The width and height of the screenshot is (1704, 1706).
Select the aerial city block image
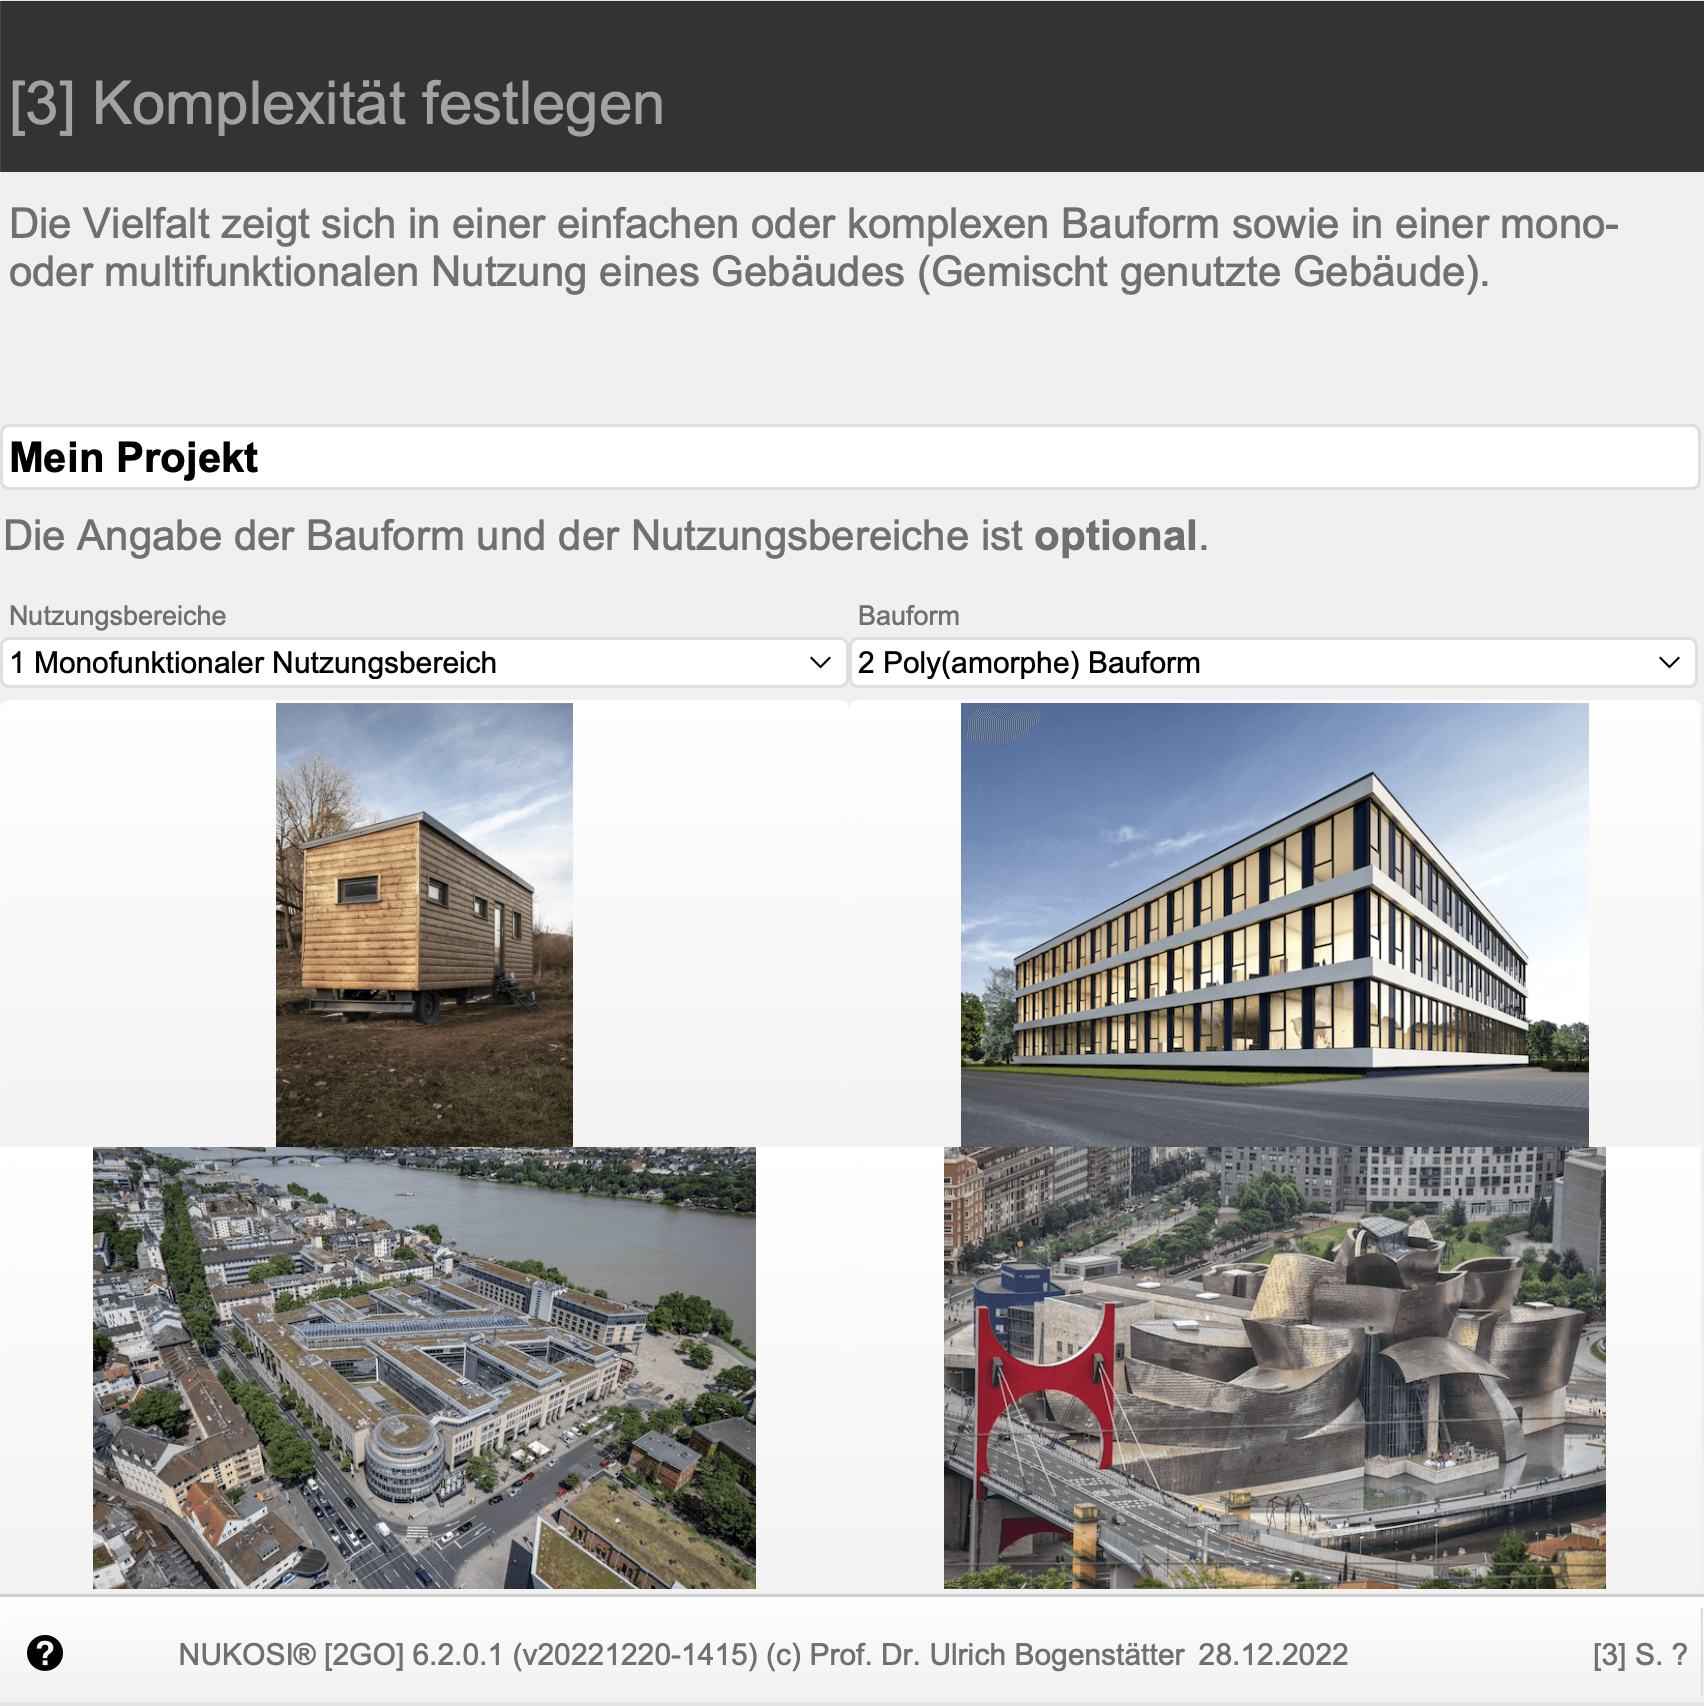(x=424, y=1368)
